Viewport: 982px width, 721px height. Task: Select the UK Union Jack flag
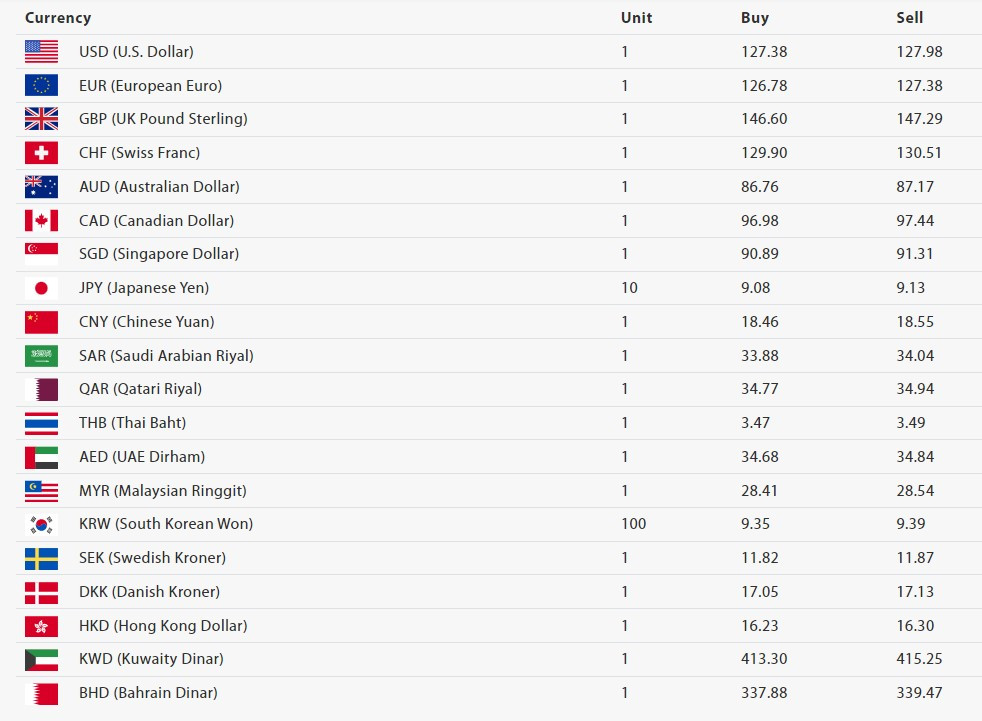(41, 119)
